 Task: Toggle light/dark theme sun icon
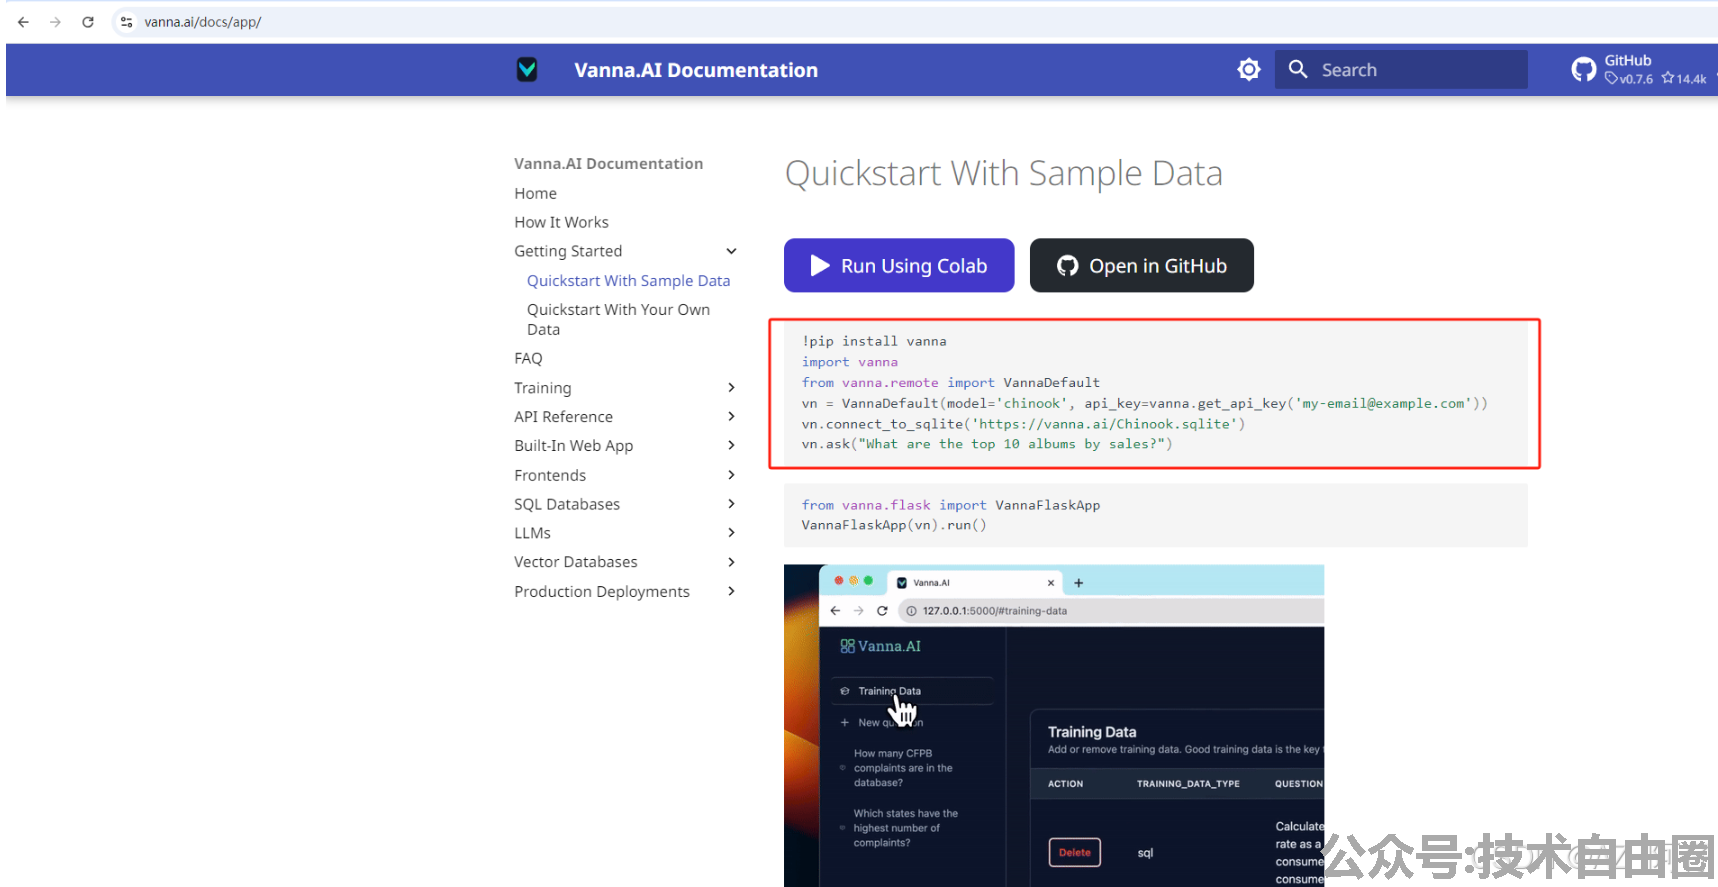(1249, 69)
